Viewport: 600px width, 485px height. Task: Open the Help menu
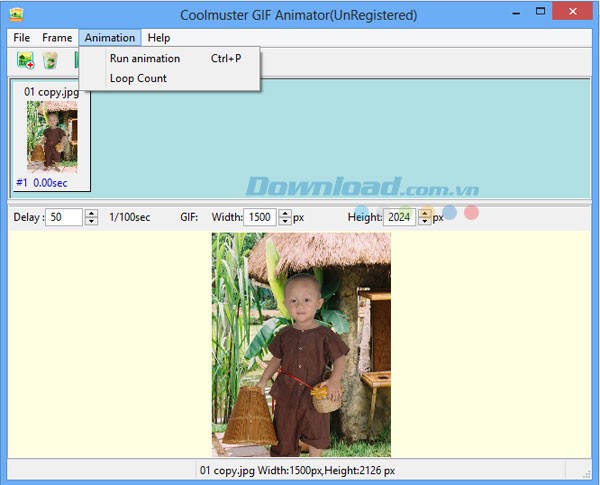click(159, 38)
